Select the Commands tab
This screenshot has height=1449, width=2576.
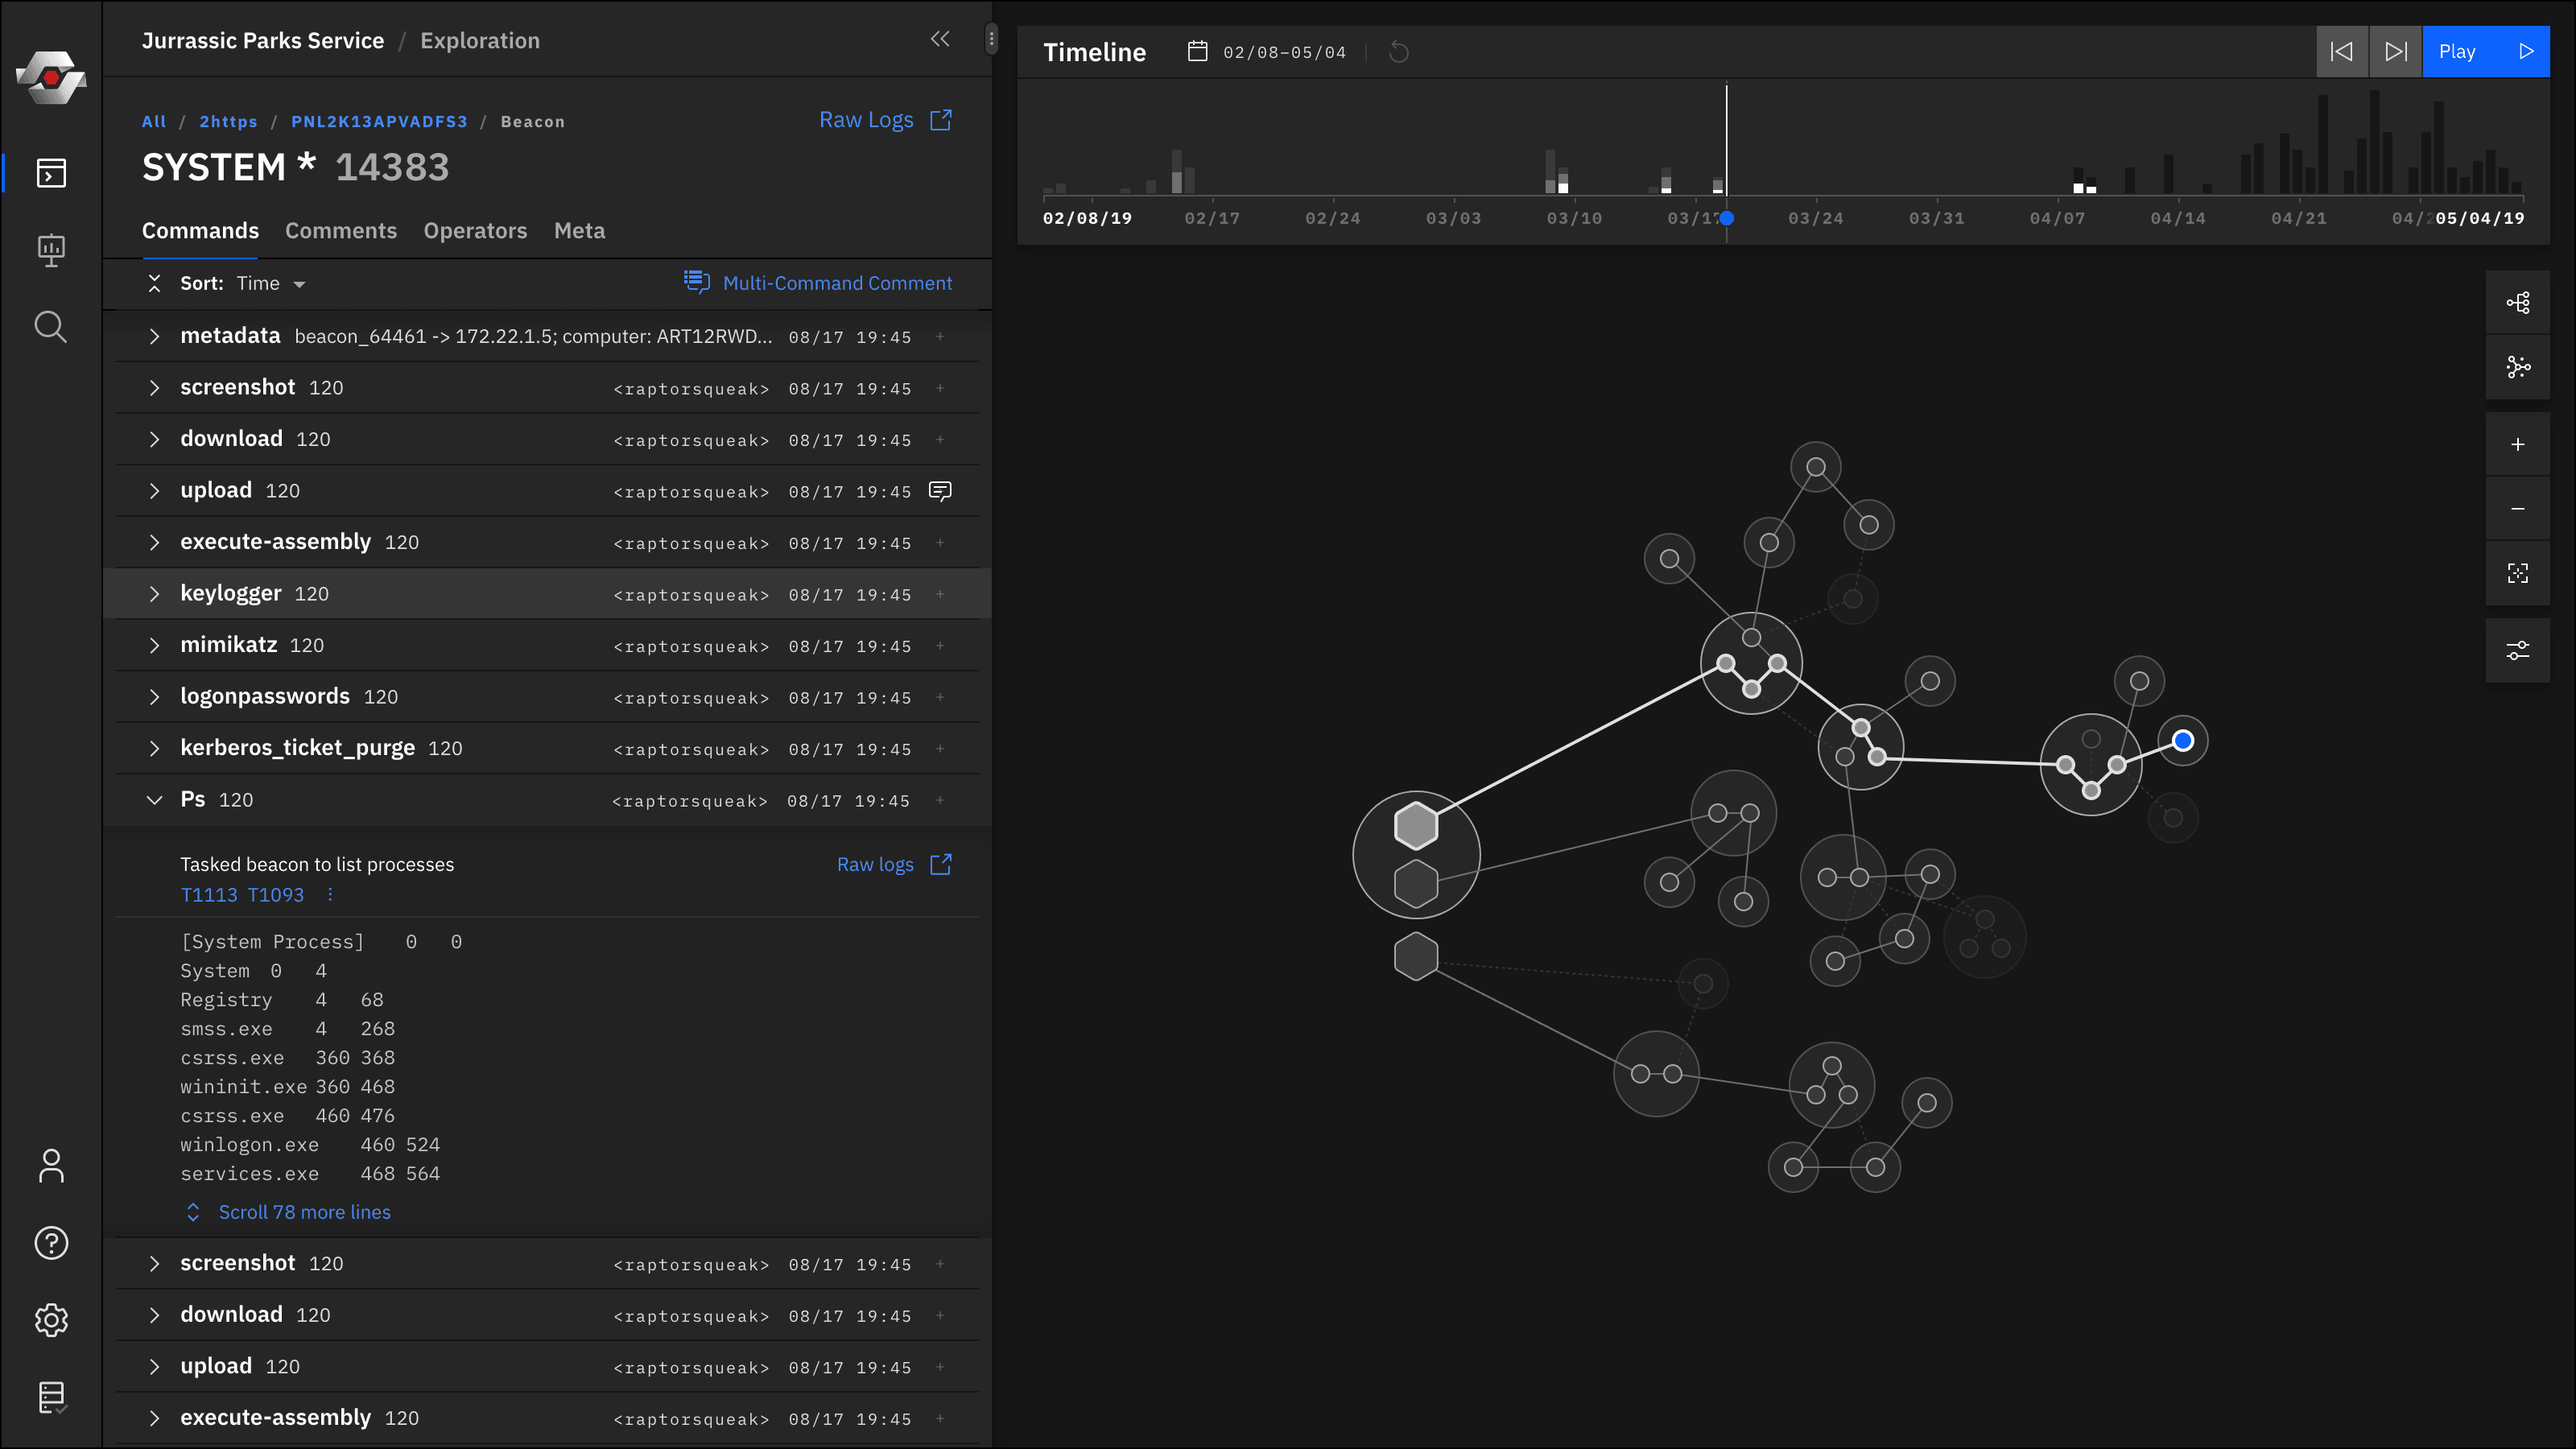[200, 231]
